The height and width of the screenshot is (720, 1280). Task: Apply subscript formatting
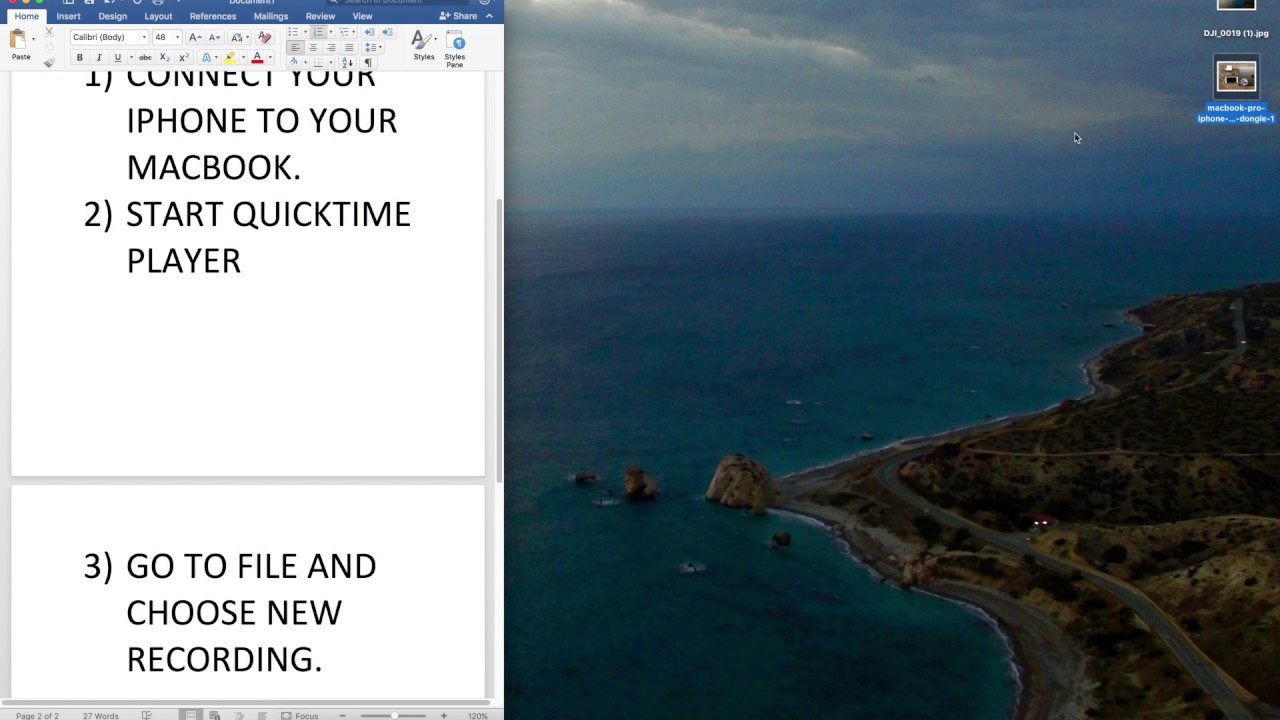pos(165,58)
